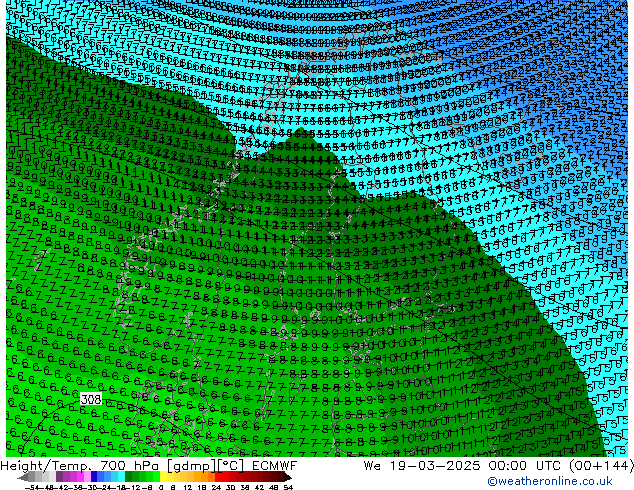Click the dark green swatch in the legend
Viewport: 634px width, 490px height.
[129, 477]
